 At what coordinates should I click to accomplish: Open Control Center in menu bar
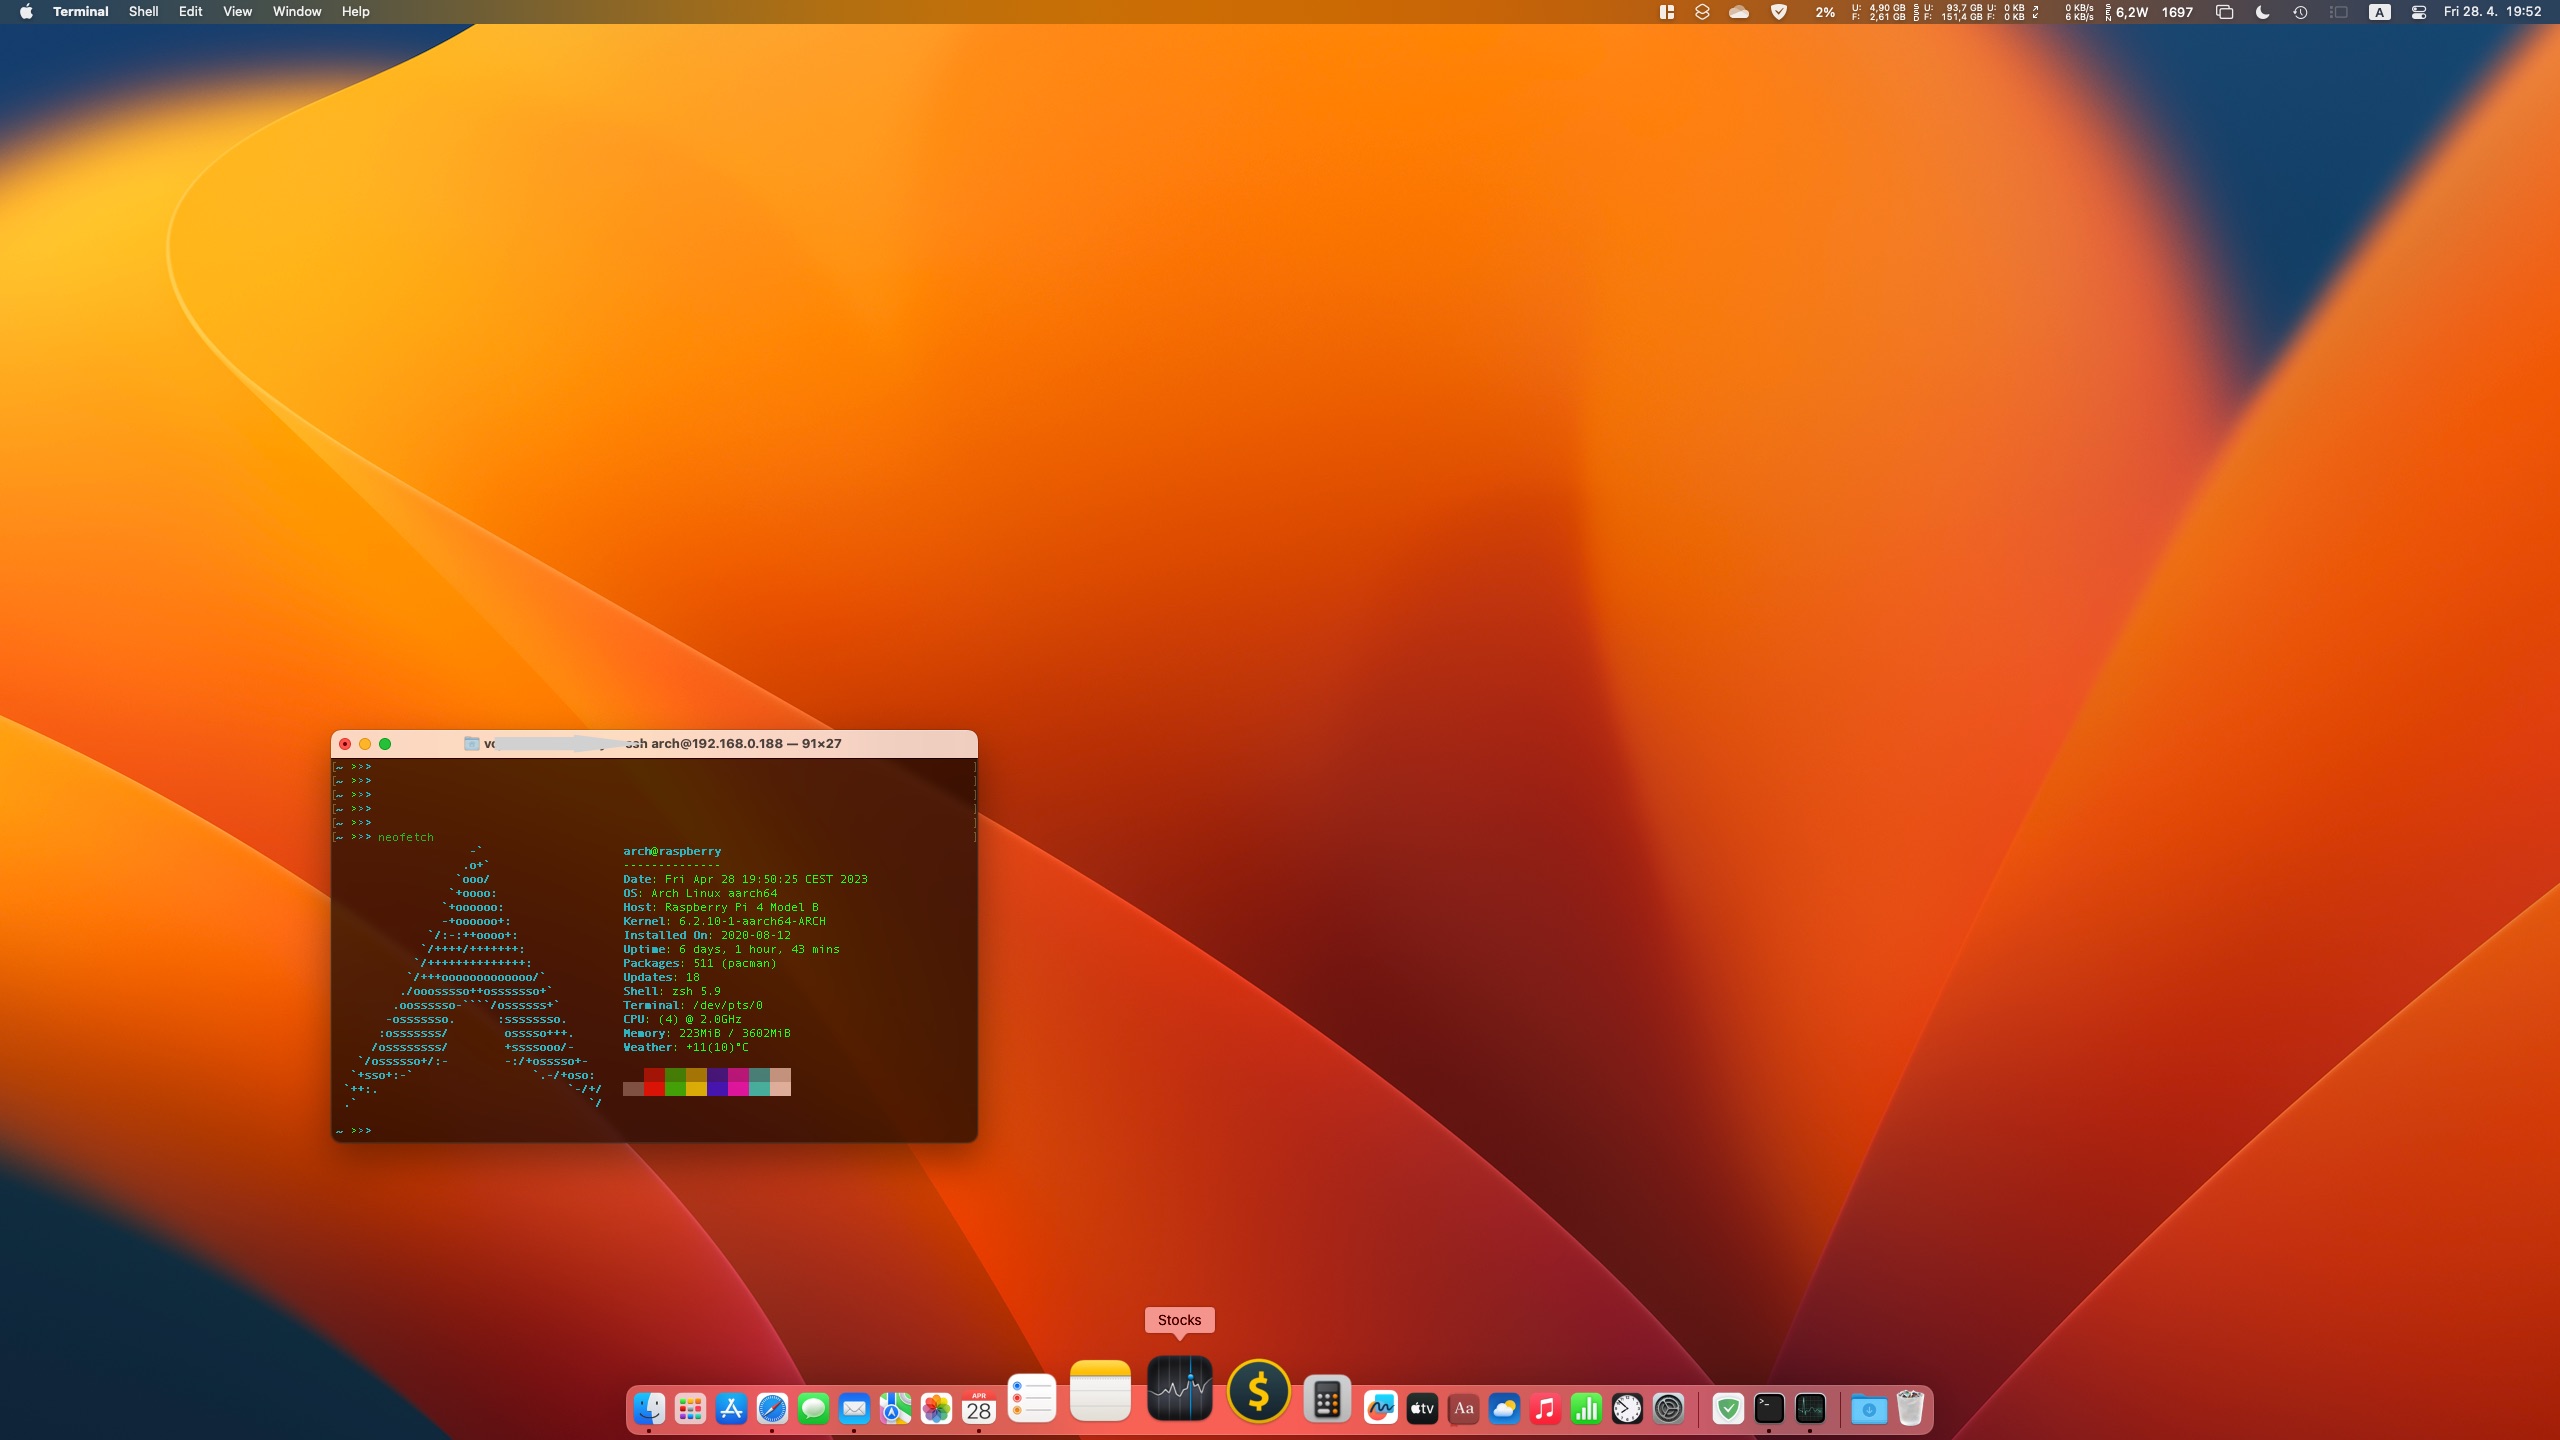[2419, 12]
